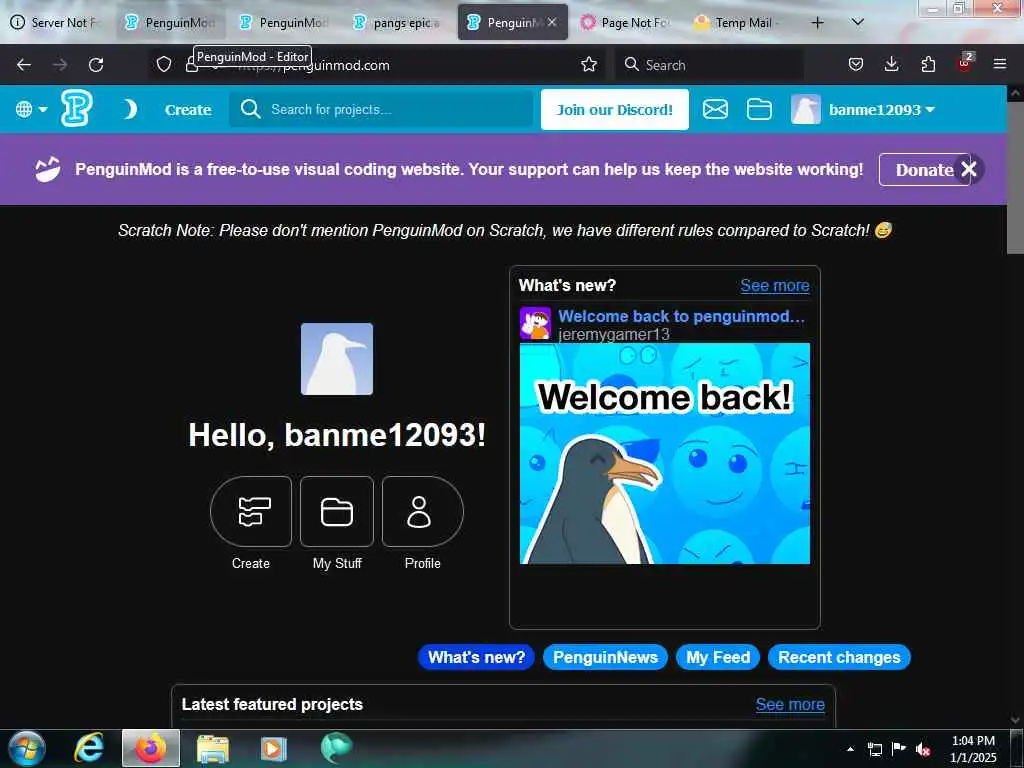Open the language globe selector
Image resolution: width=1024 pixels, height=768 pixels.
click(x=31, y=110)
